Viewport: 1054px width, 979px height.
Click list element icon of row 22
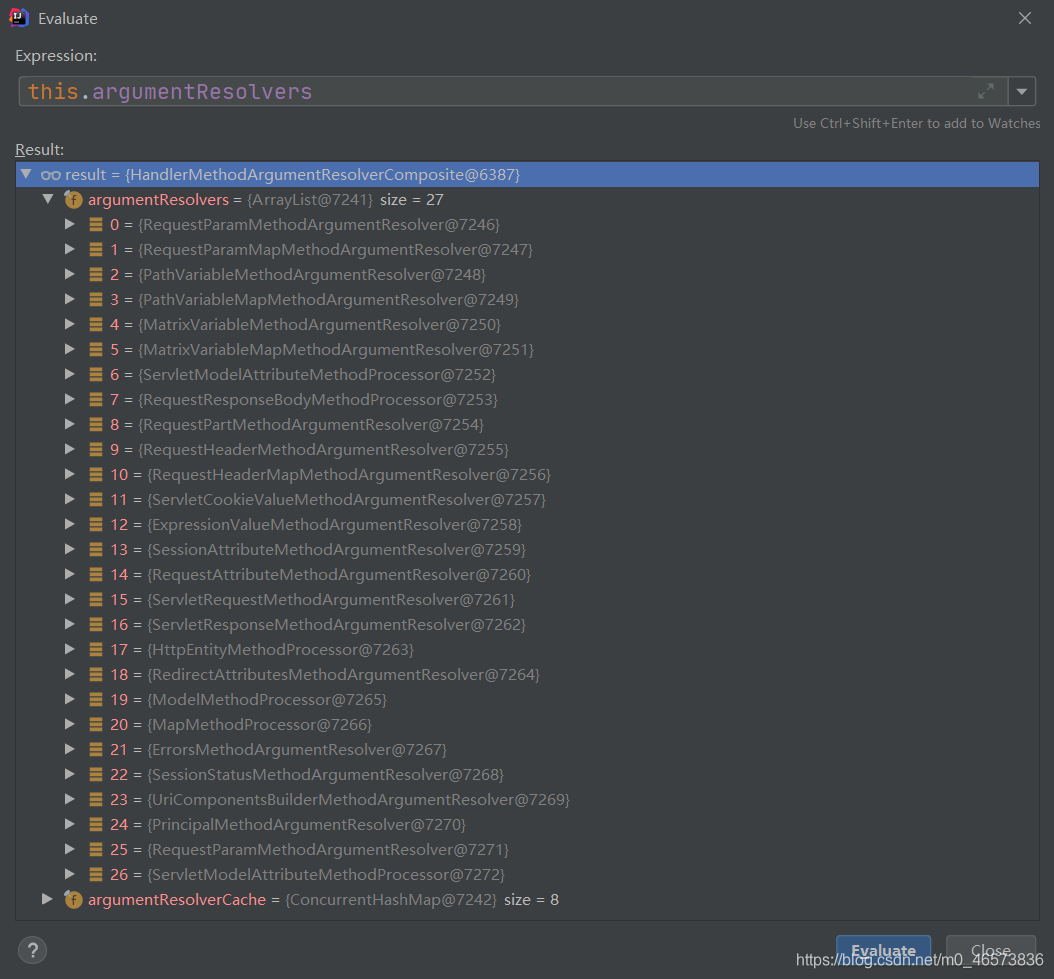96,774
